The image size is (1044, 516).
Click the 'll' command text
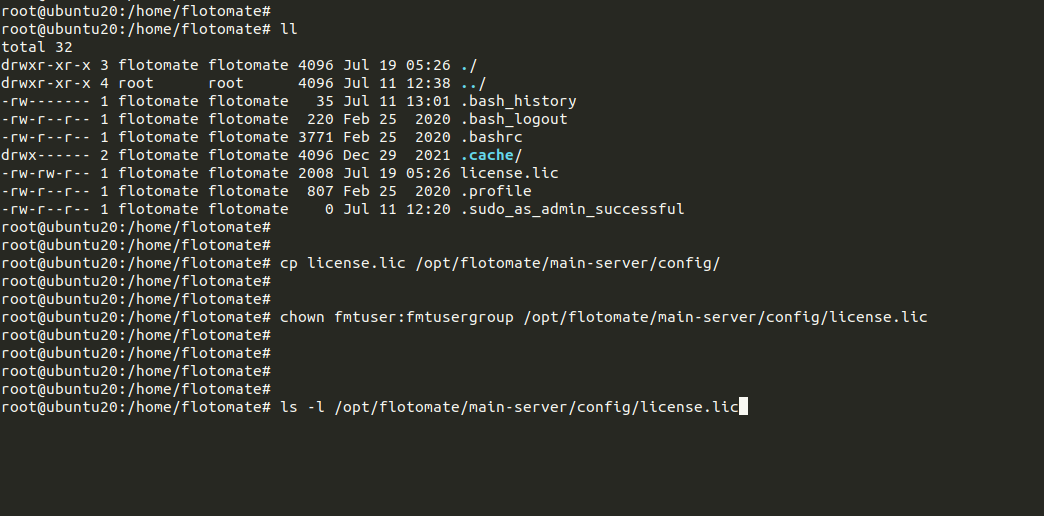tap(288, 29)
